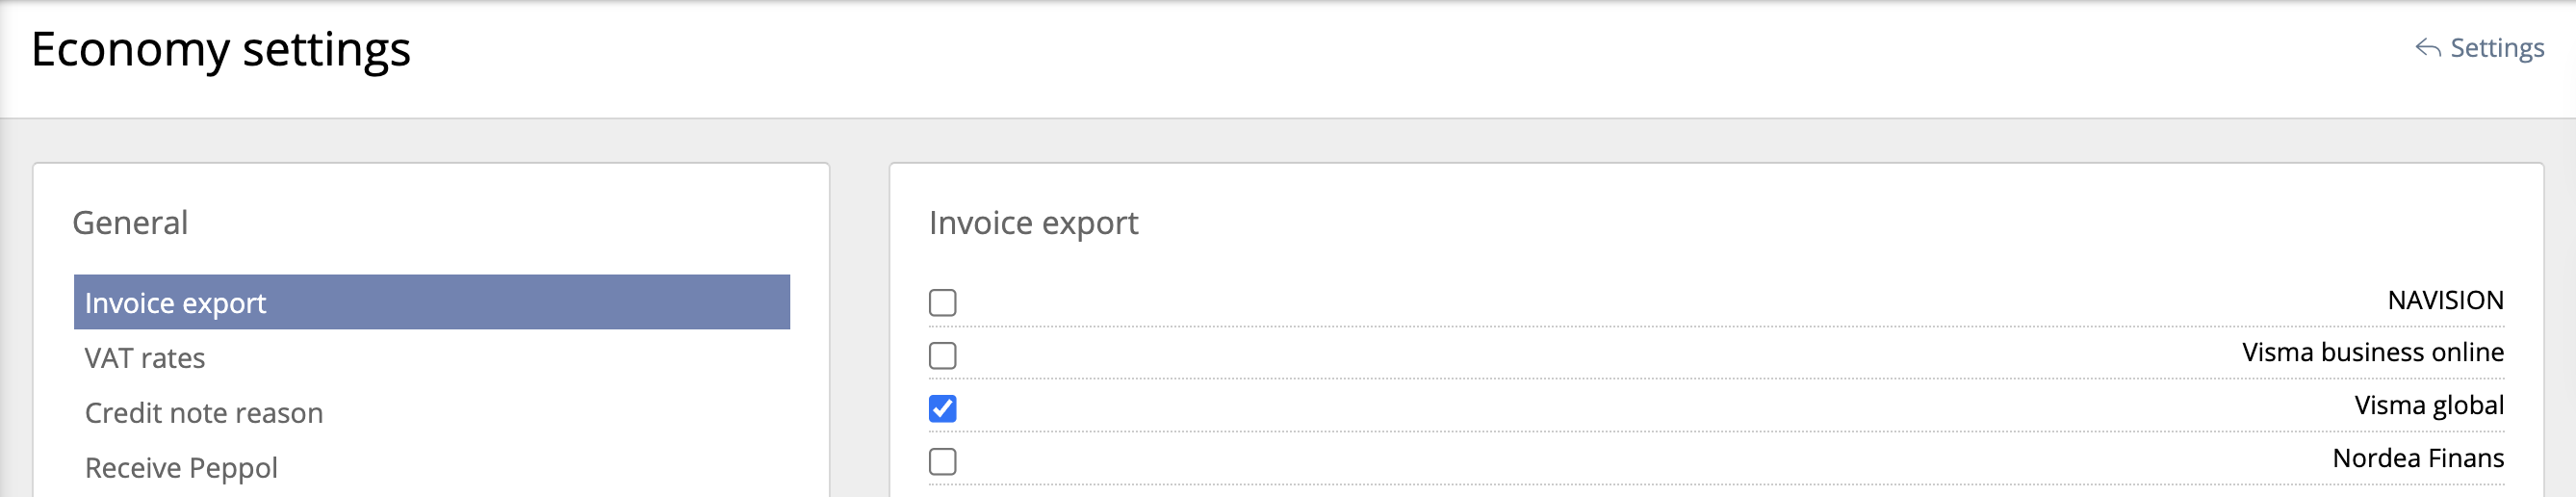Click the back arrow icon beside Settings
2576x497 pixels.
point(2427,48)
